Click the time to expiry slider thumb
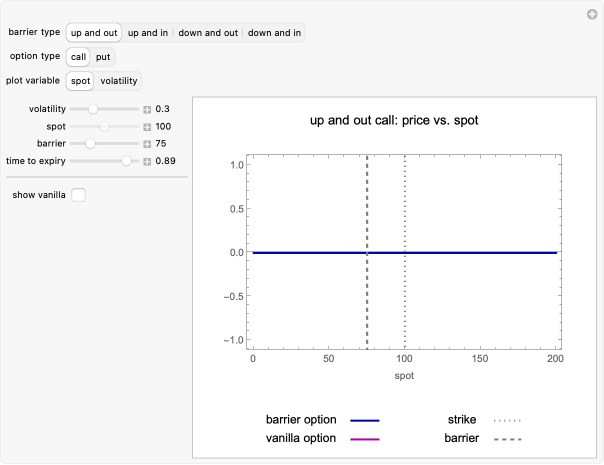 pyautogui.click(x=126, y=161)
